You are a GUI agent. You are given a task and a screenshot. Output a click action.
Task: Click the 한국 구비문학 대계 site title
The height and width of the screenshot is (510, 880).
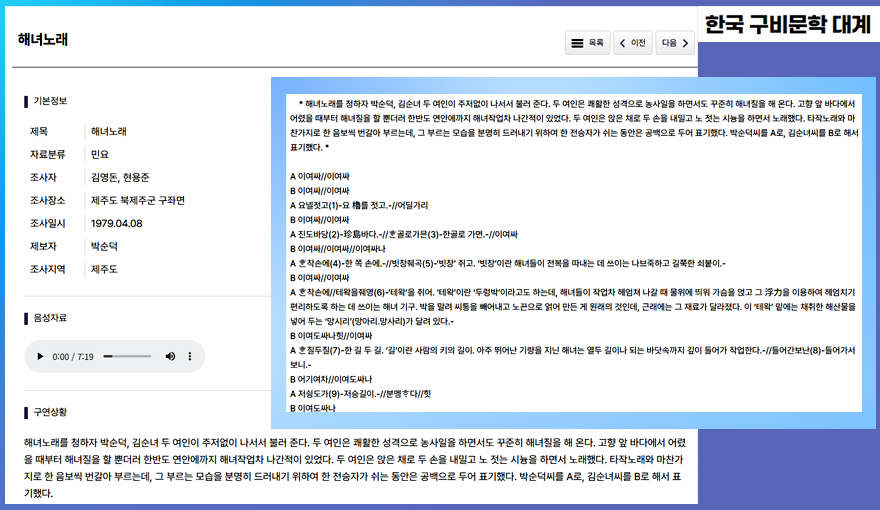787,25
